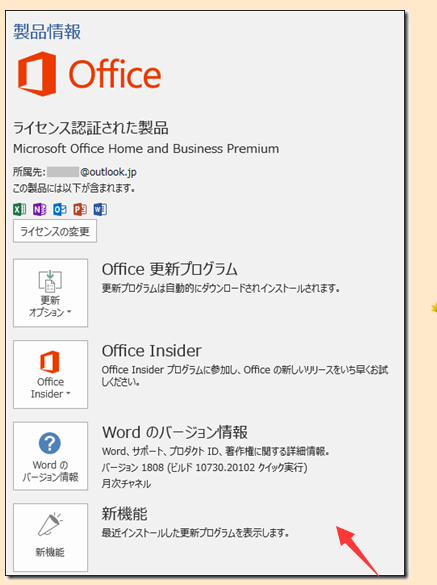Open Word のバージョン情報 button

[x=50, y=456]
